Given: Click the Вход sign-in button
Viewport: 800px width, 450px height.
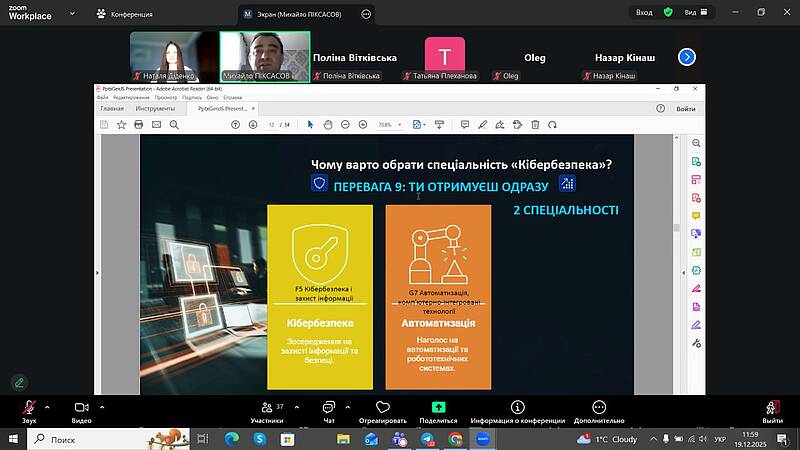Looking at the screenshot, I should tap(646, 12).
